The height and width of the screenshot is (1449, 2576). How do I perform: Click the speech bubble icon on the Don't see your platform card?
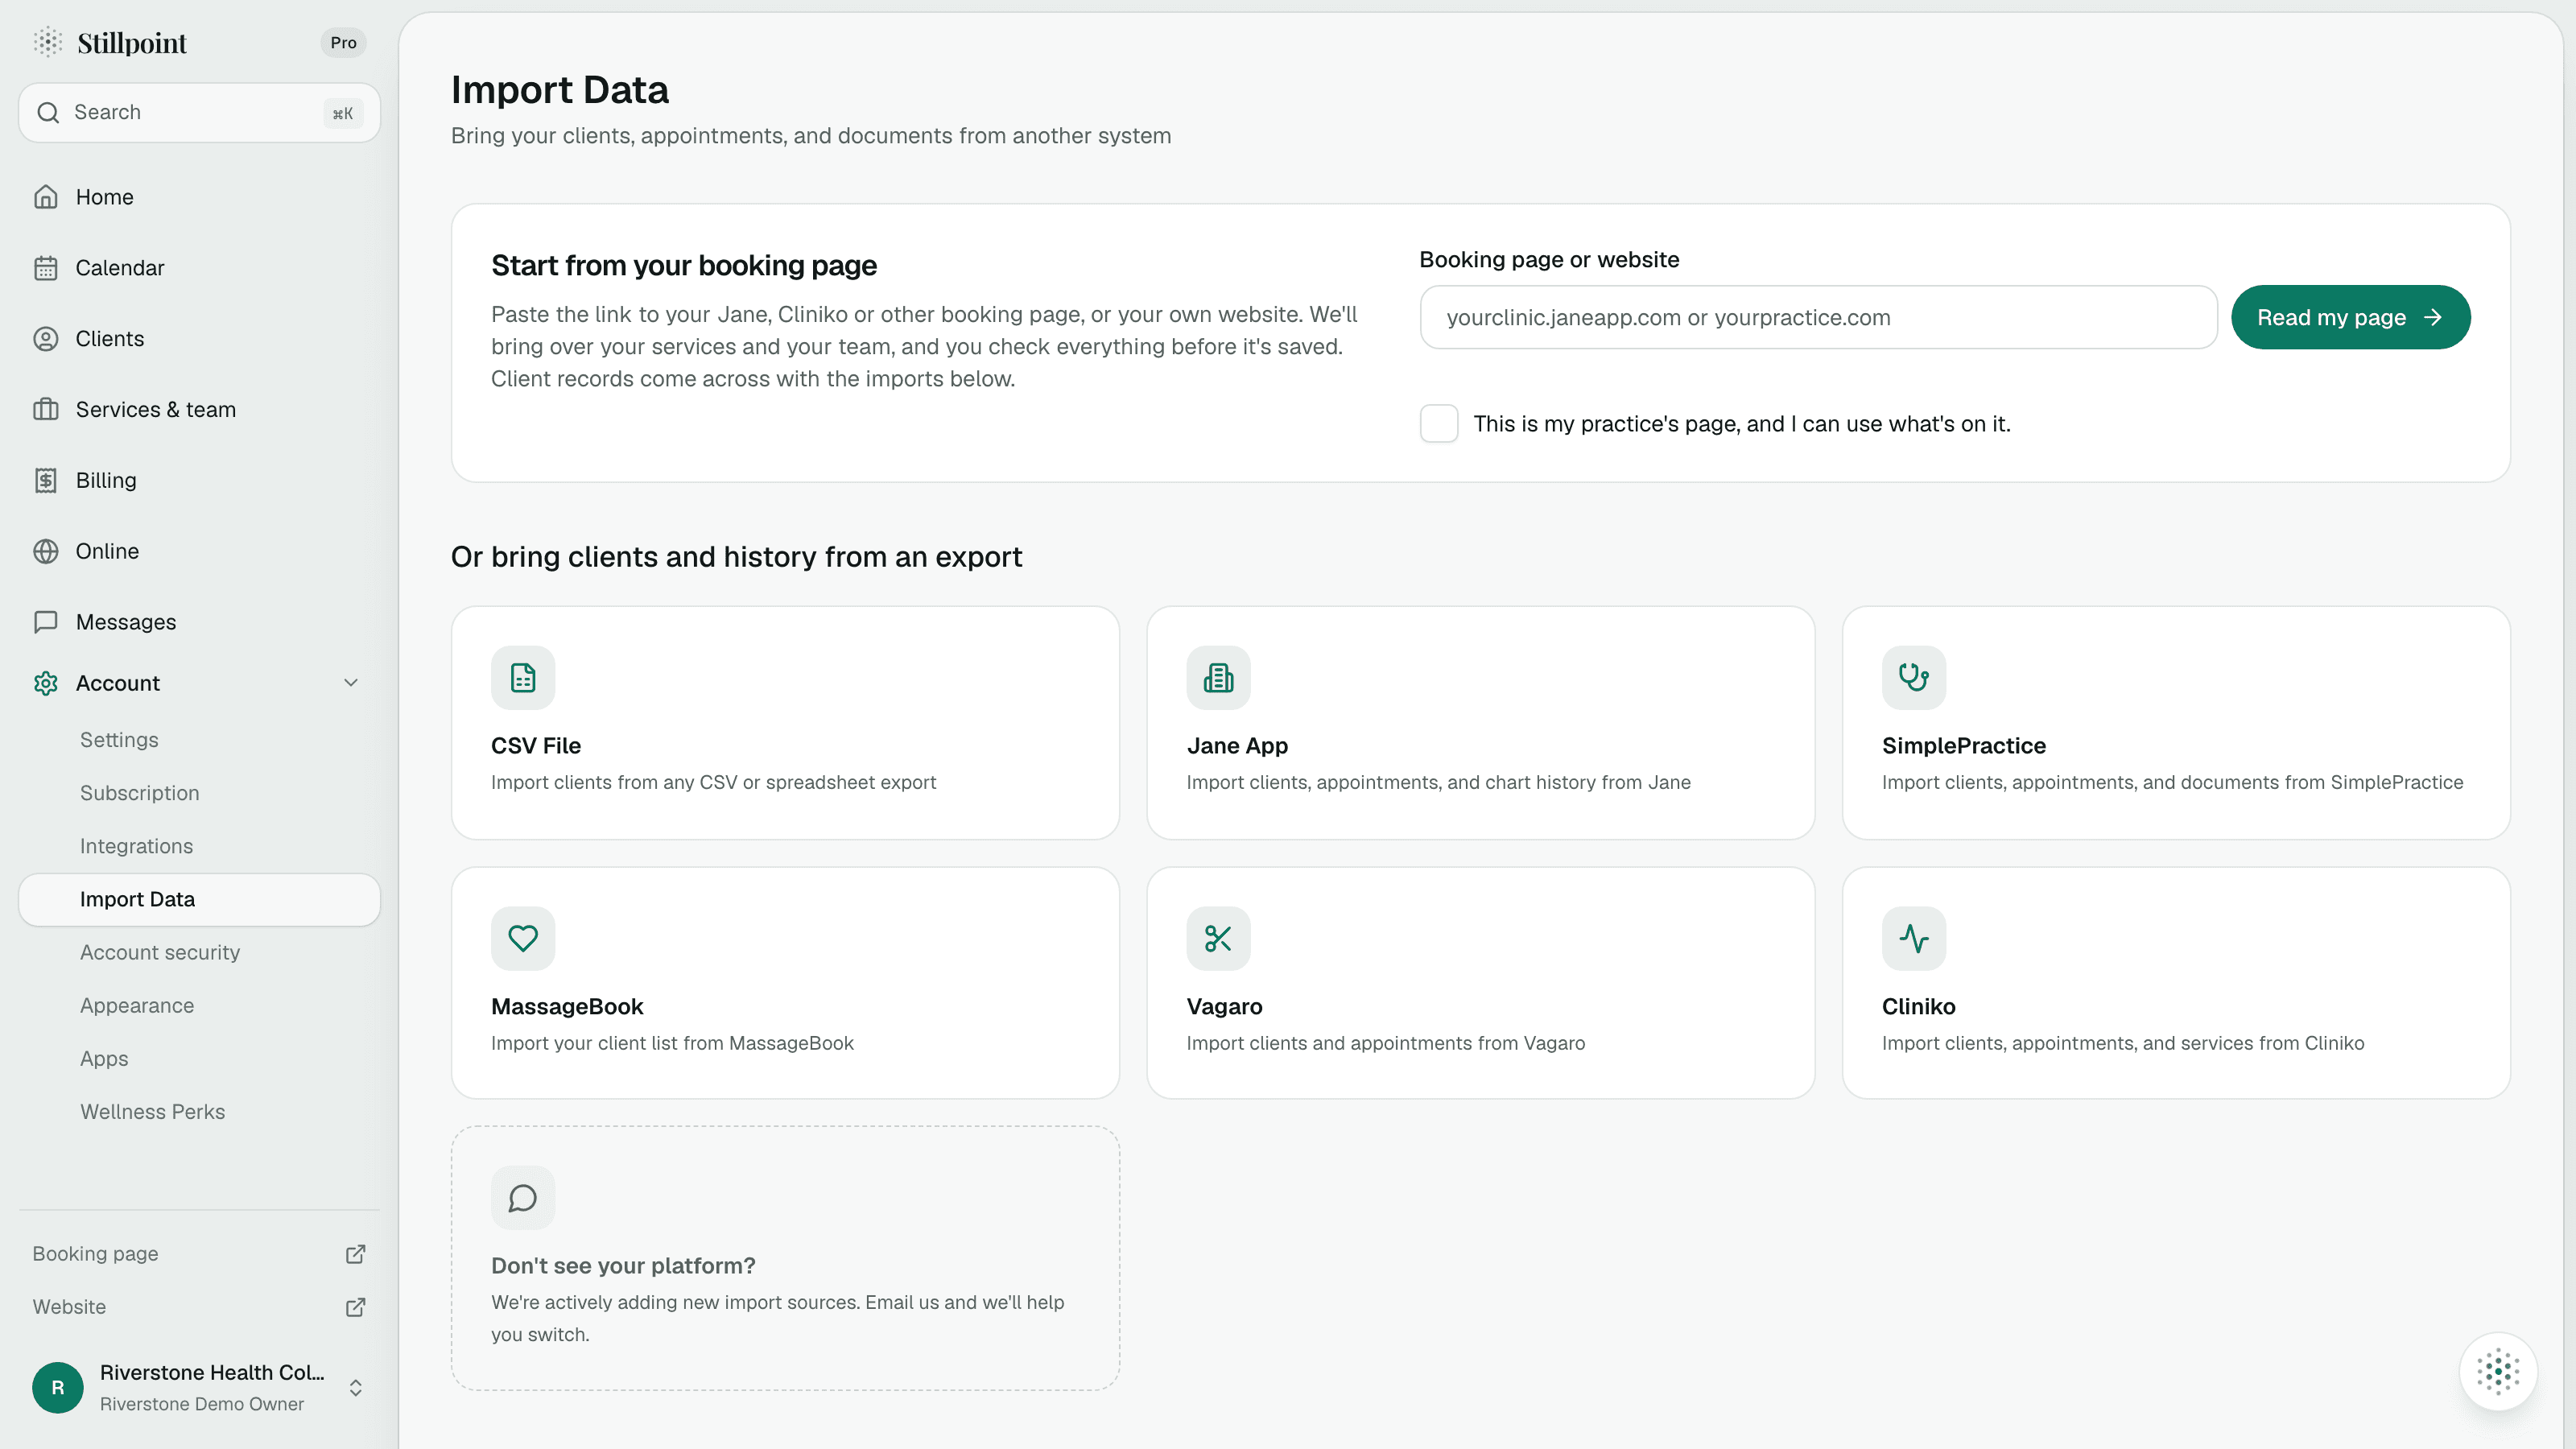(523, 1198)
